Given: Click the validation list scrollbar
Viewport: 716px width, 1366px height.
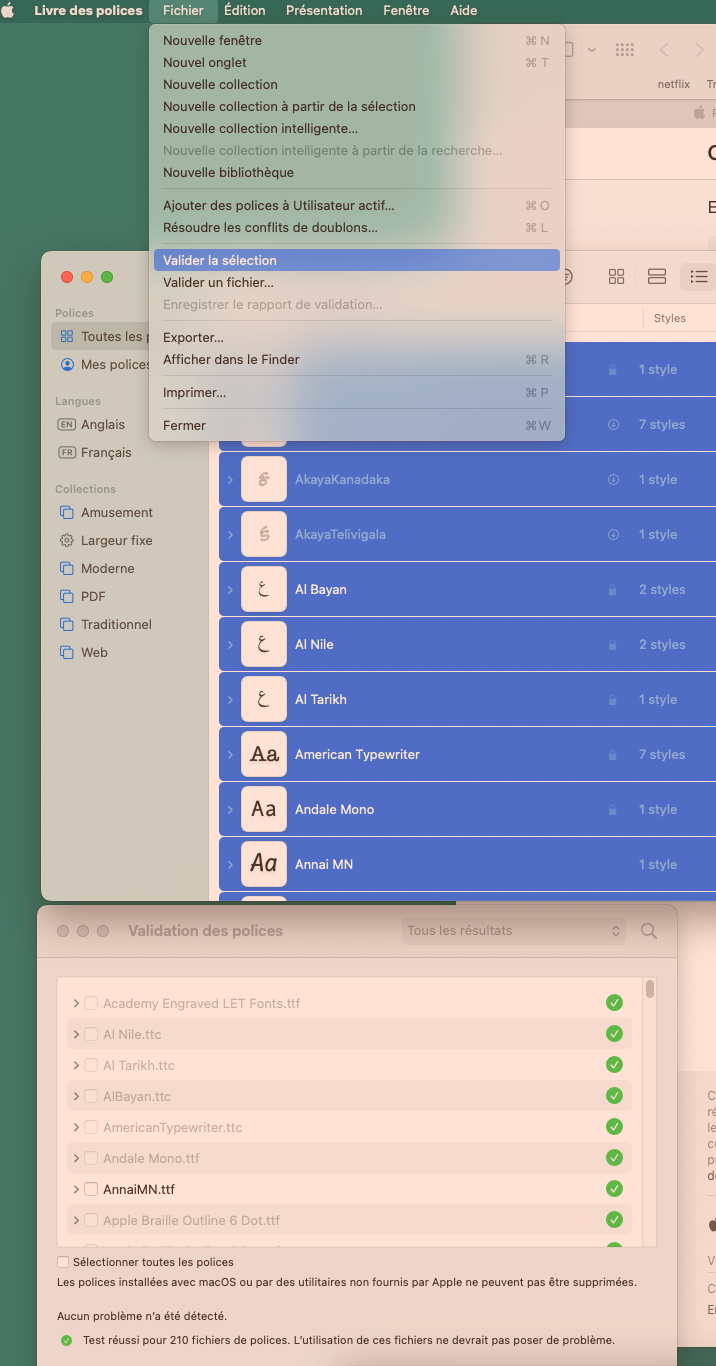Looking at the screenshot, I should pos(651,990).
